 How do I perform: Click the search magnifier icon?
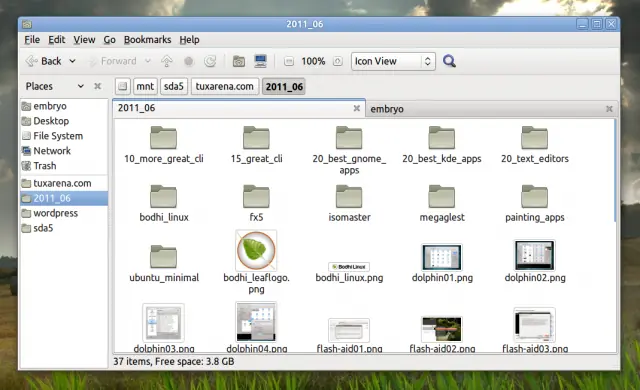pos(449,61)
